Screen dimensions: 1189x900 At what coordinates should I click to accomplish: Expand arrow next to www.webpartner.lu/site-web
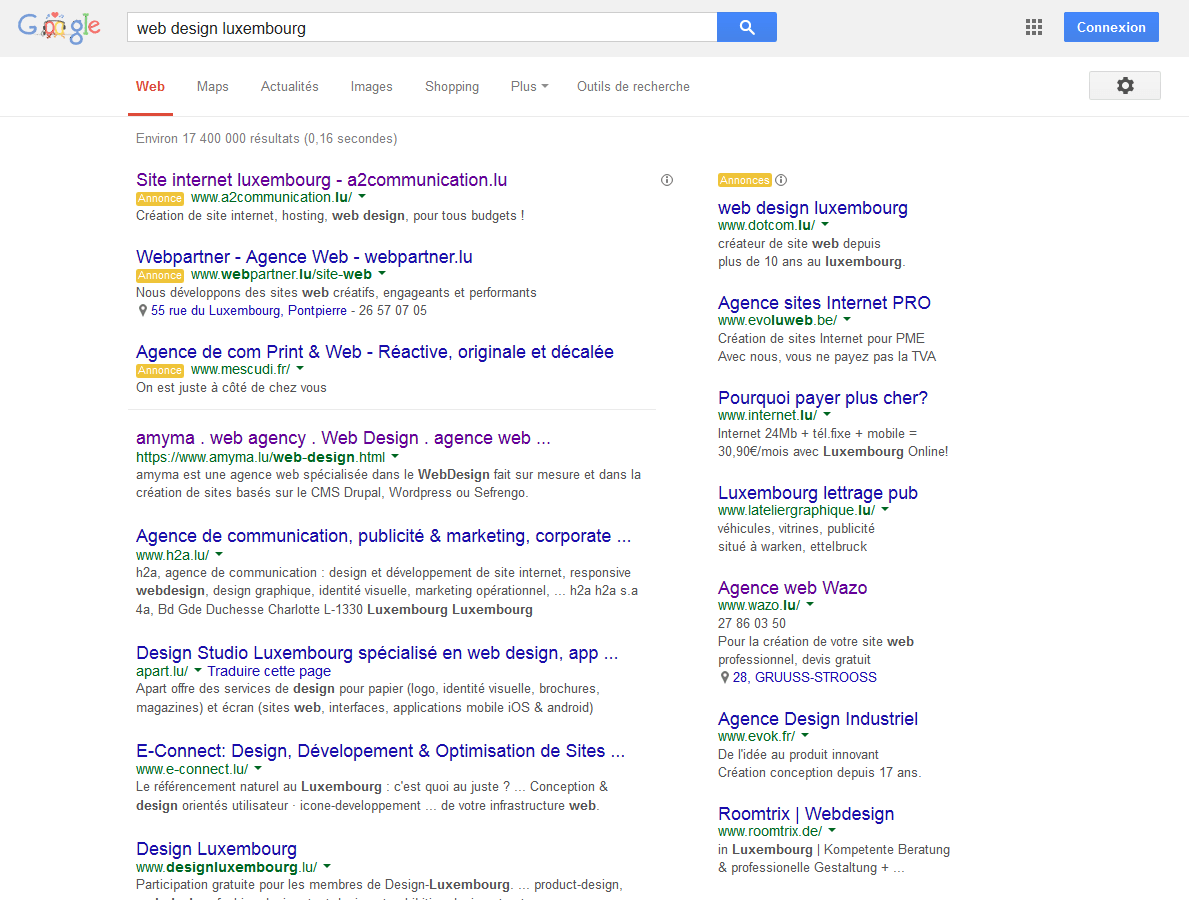pos(382,274)
